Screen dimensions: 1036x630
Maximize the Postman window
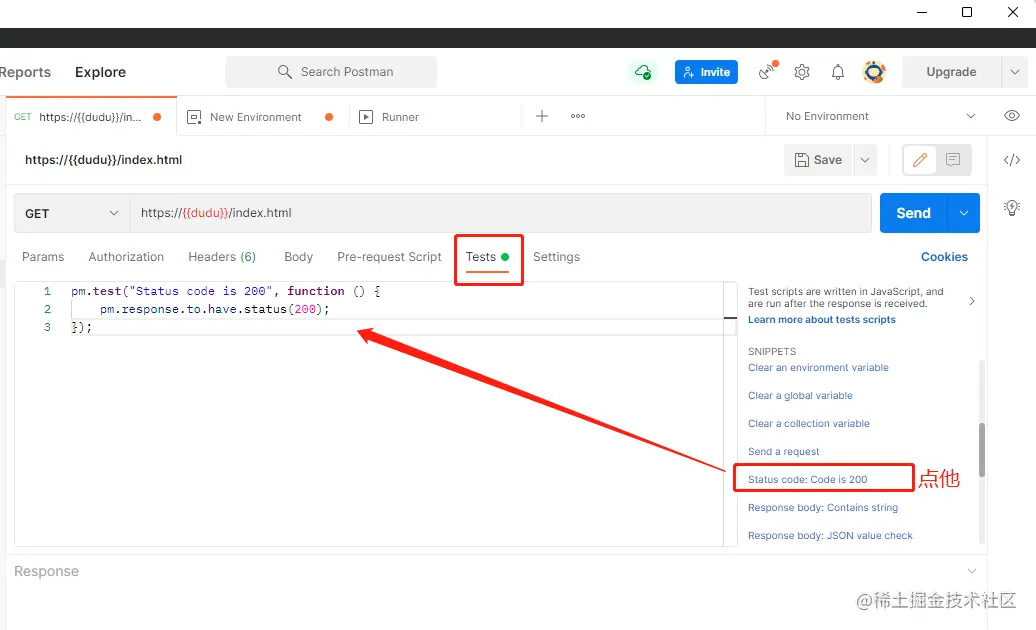tap(967, 12)
